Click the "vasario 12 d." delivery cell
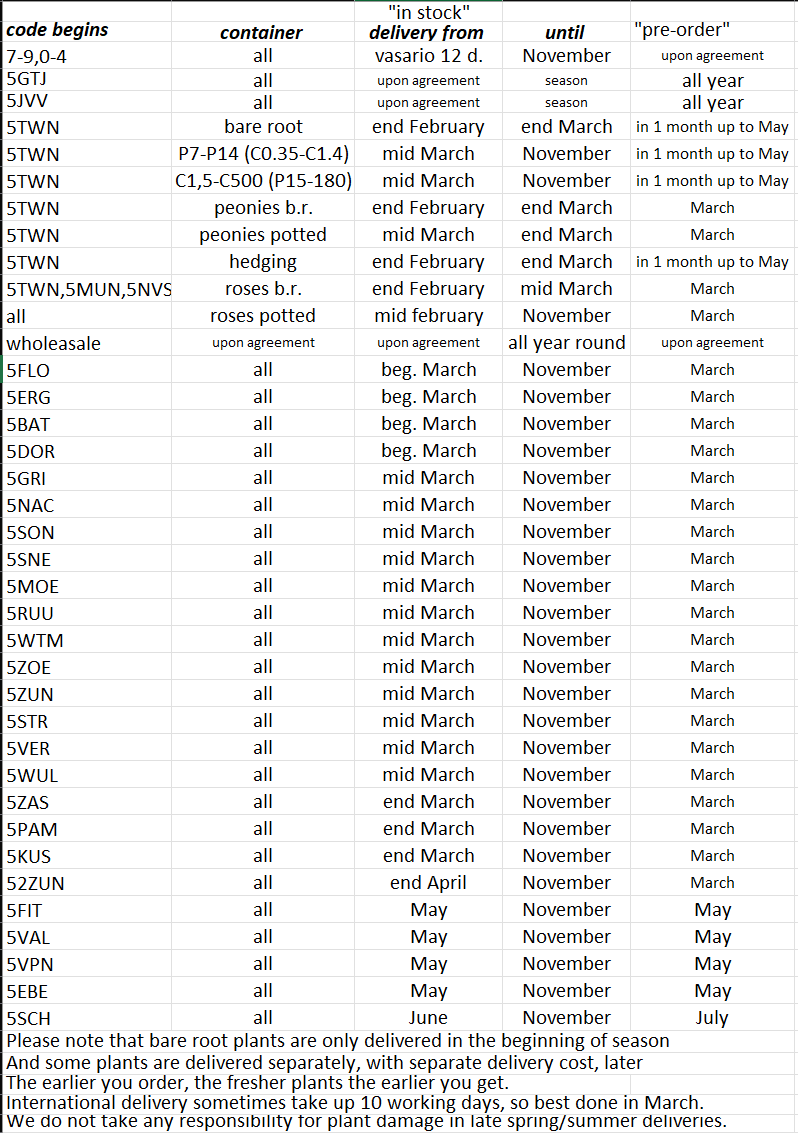The height and width of the screenshot is (1133, 798). click(428, 56)
